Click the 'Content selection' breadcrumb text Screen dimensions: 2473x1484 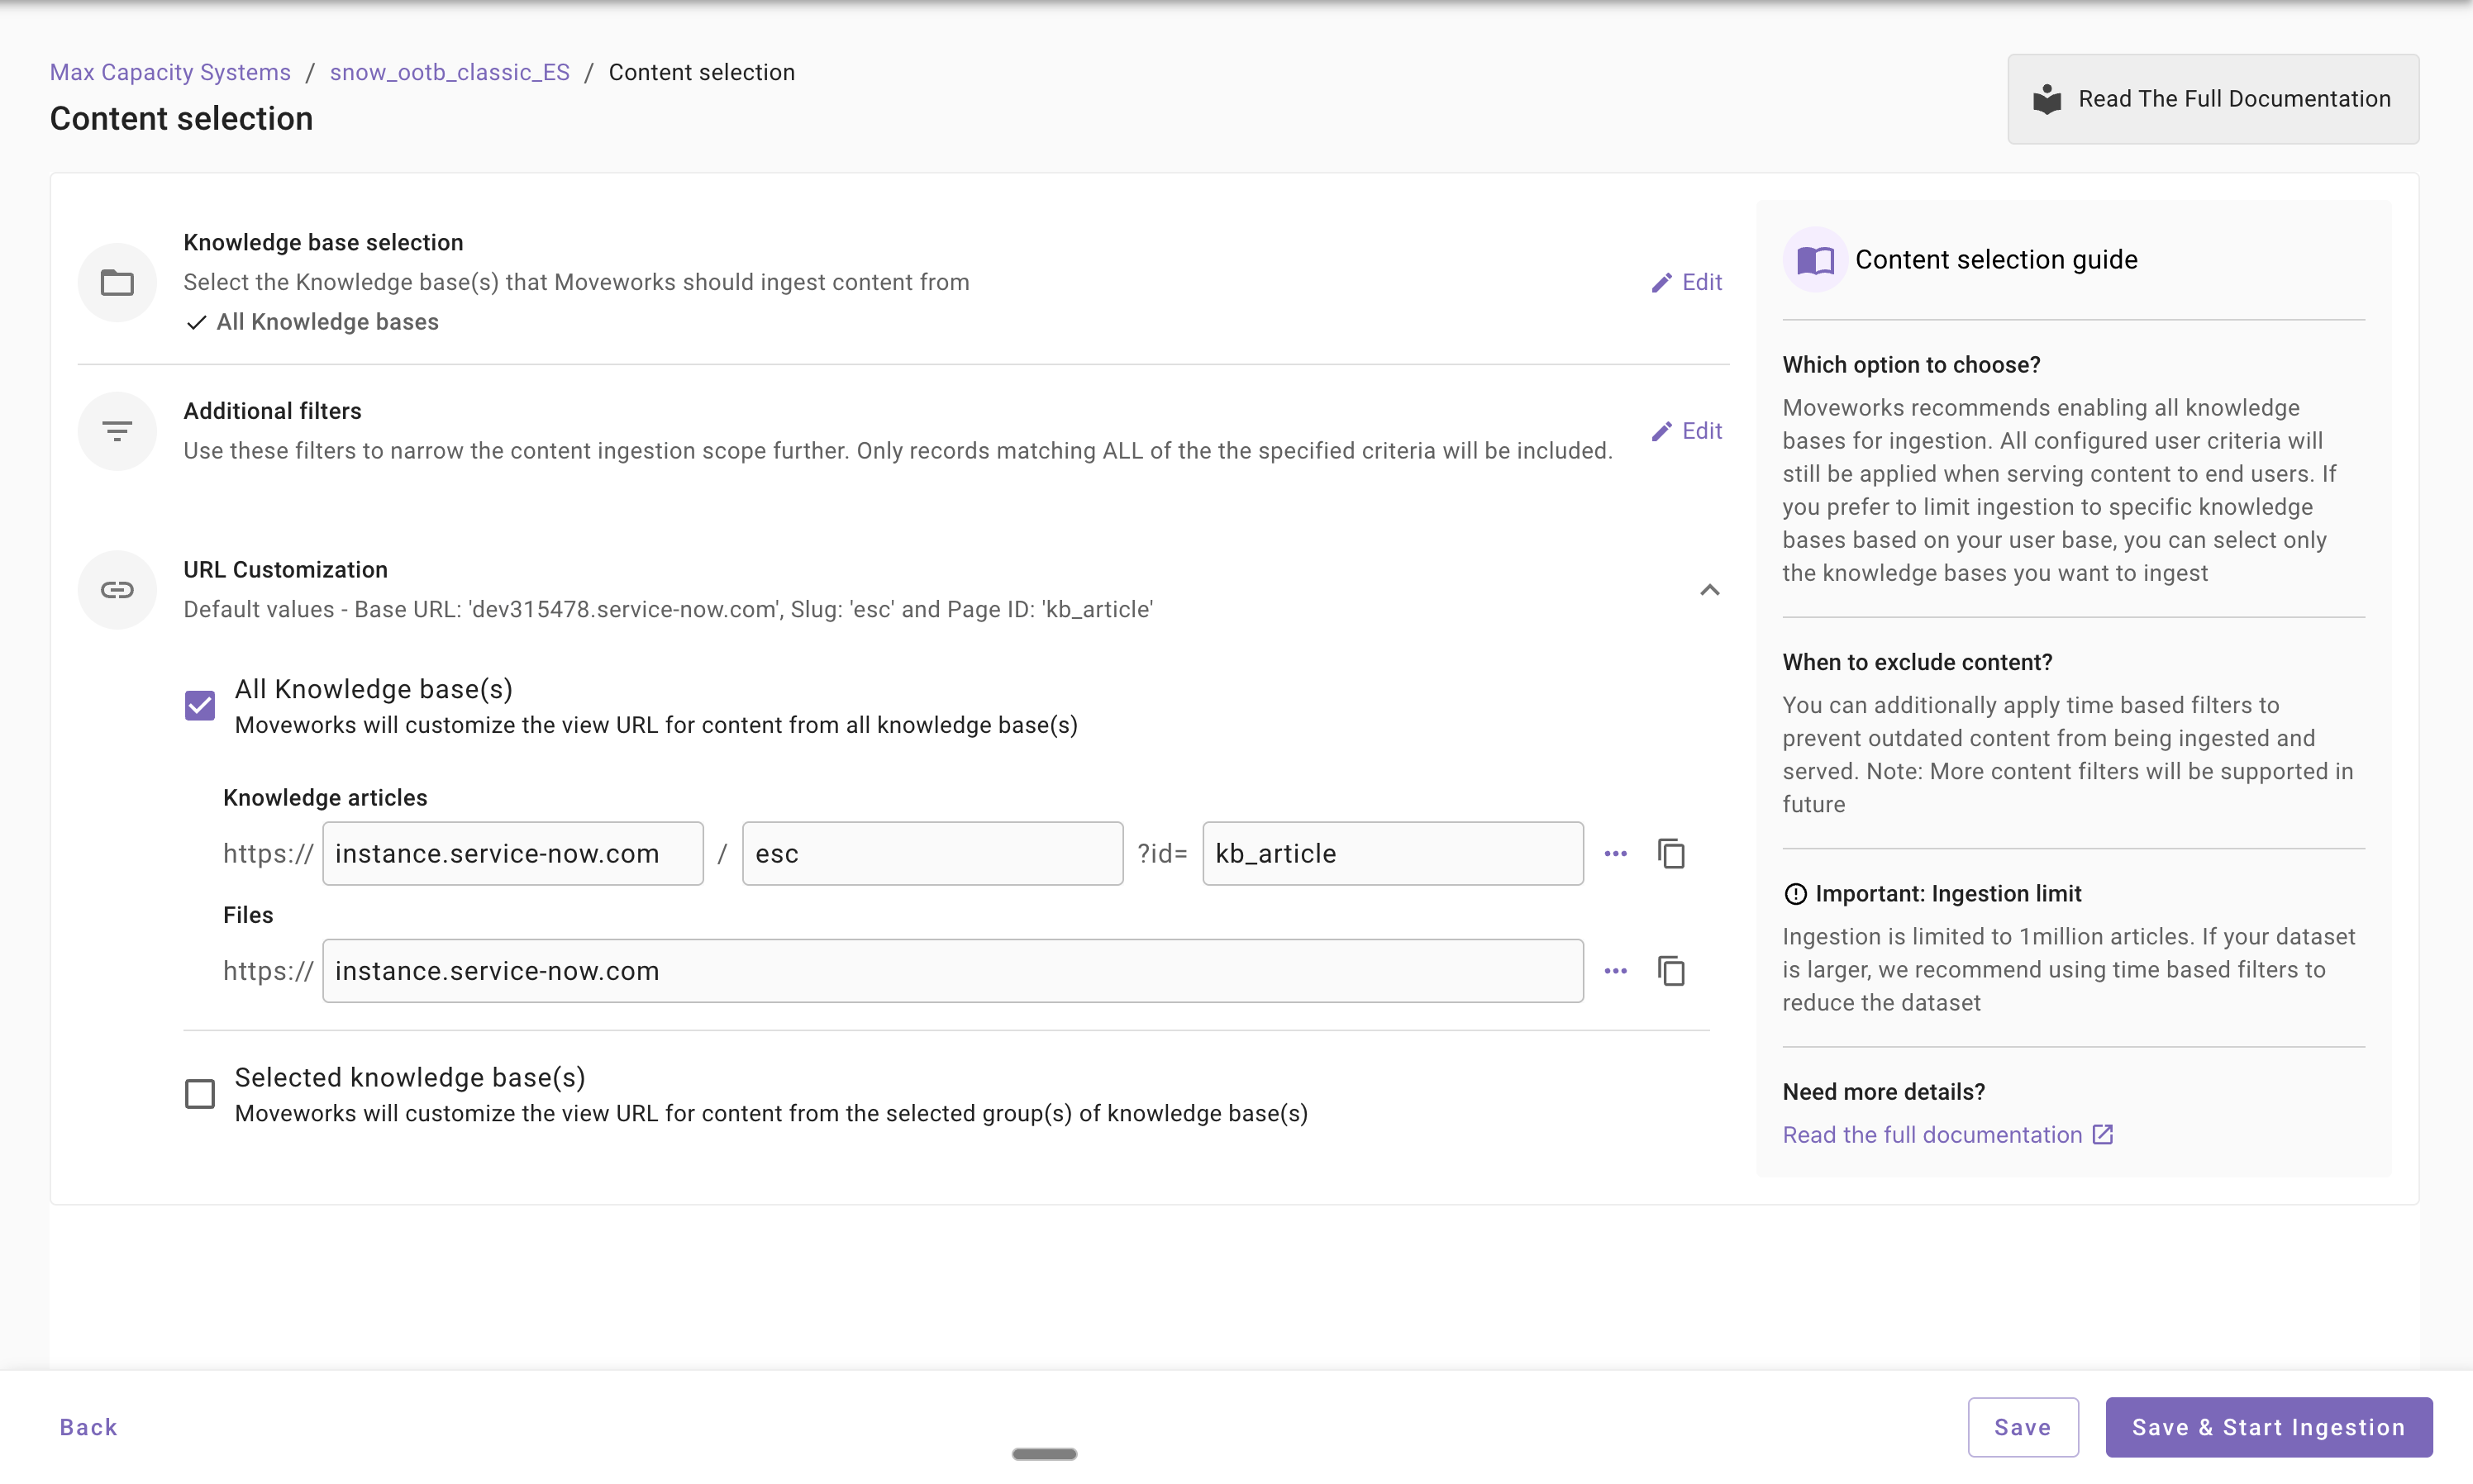point(702,72)
